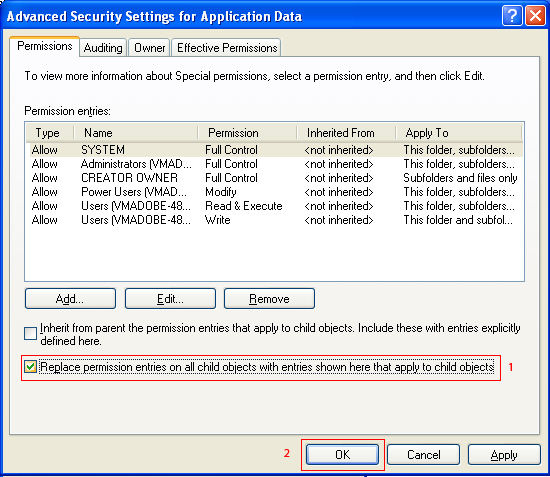Image resolution: width=550 pixels, height=477 pixels.
Task: Click the Help question mark icon
Action: (512, 16)
